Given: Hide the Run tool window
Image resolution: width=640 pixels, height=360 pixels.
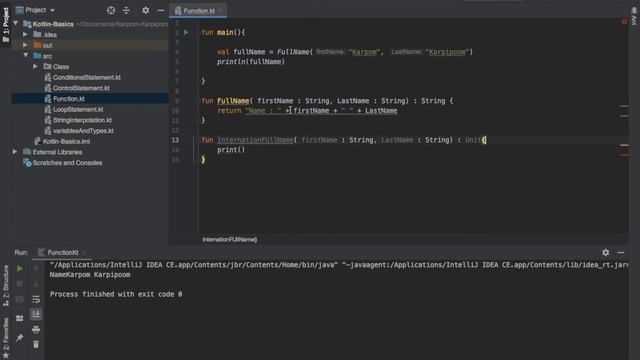Looking at the screenshot, I should coord(621,253).
